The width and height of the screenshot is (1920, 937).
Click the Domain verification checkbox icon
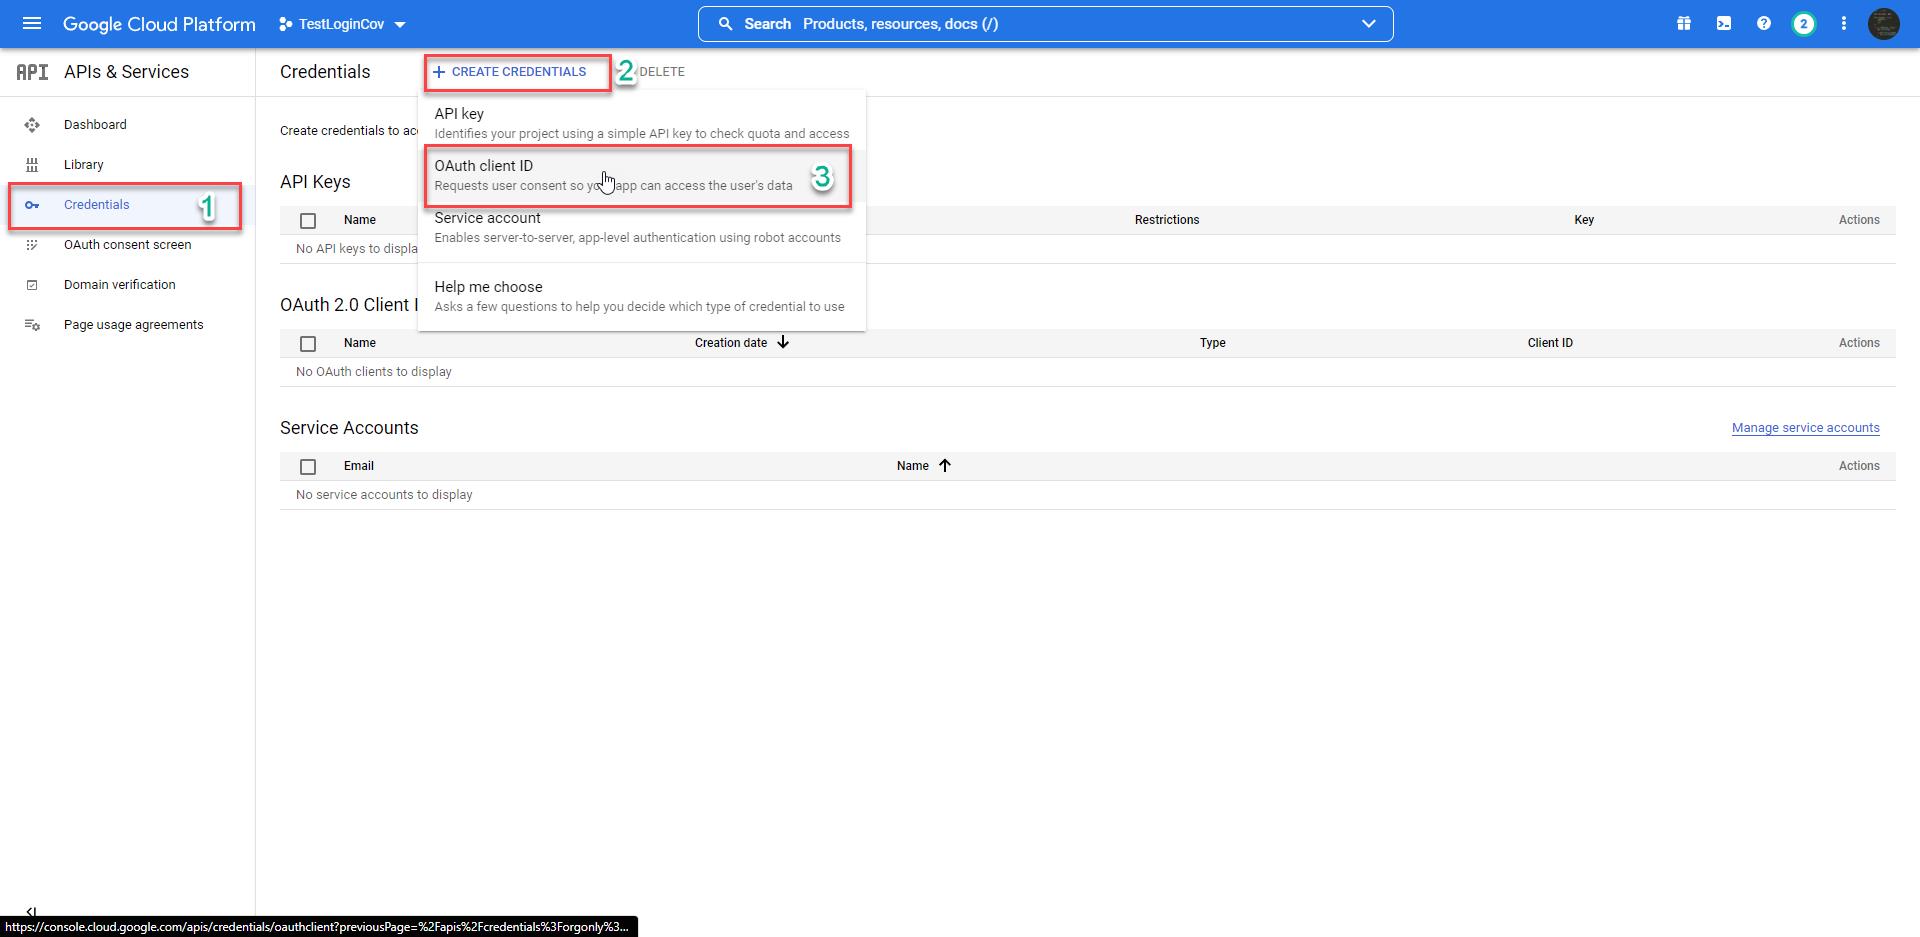[32, 285]
